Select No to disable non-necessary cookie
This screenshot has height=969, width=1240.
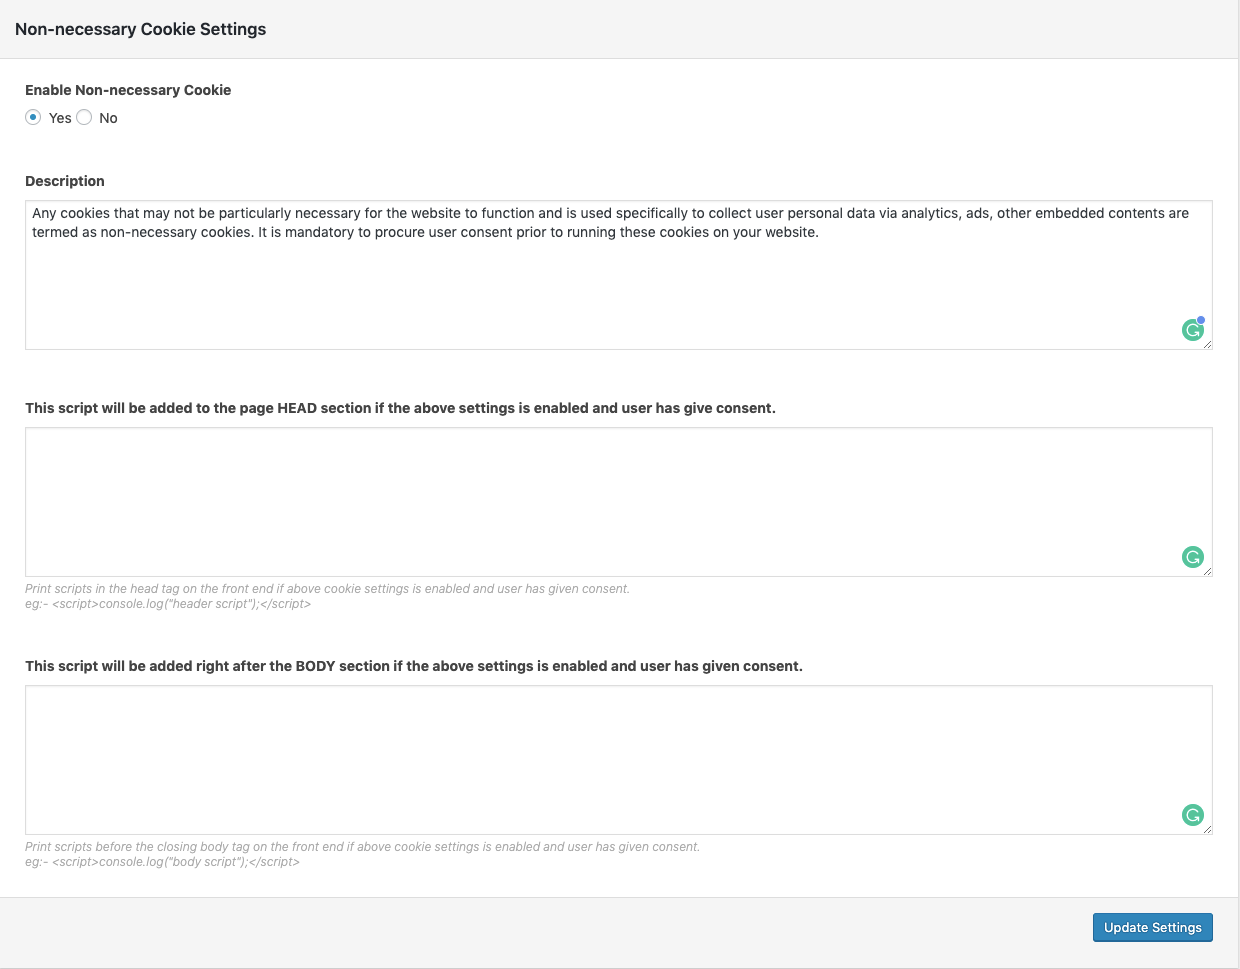85,118
